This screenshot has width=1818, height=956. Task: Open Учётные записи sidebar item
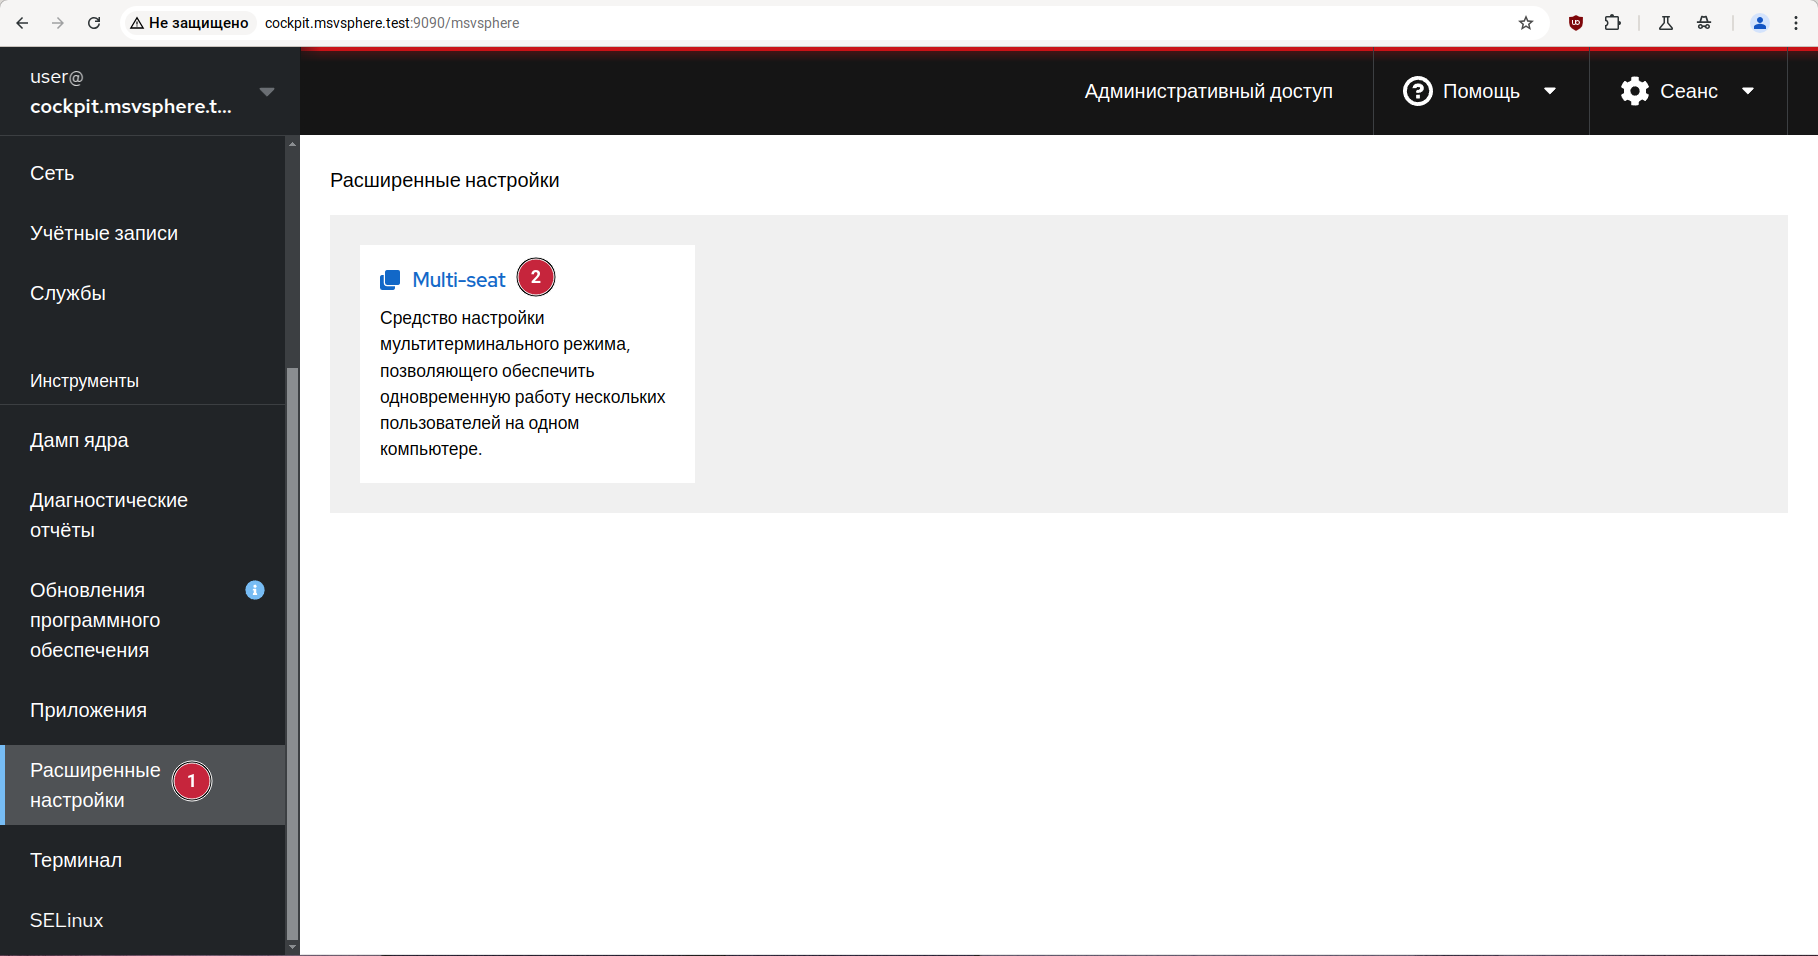[104, 233]
